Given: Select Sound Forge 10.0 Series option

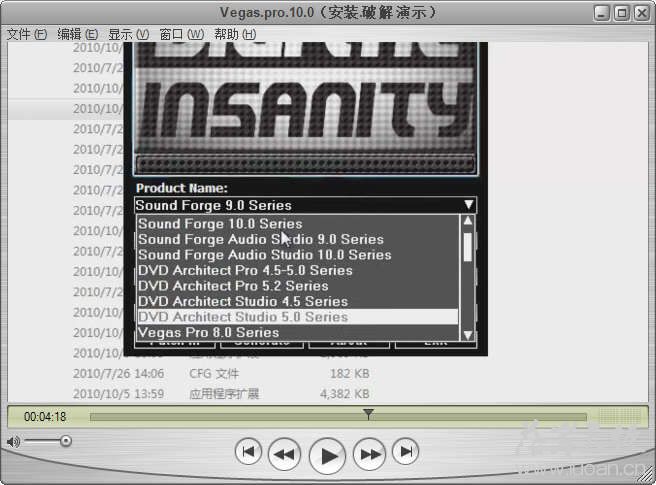Looking at the screenshot, I should point(297,224).
